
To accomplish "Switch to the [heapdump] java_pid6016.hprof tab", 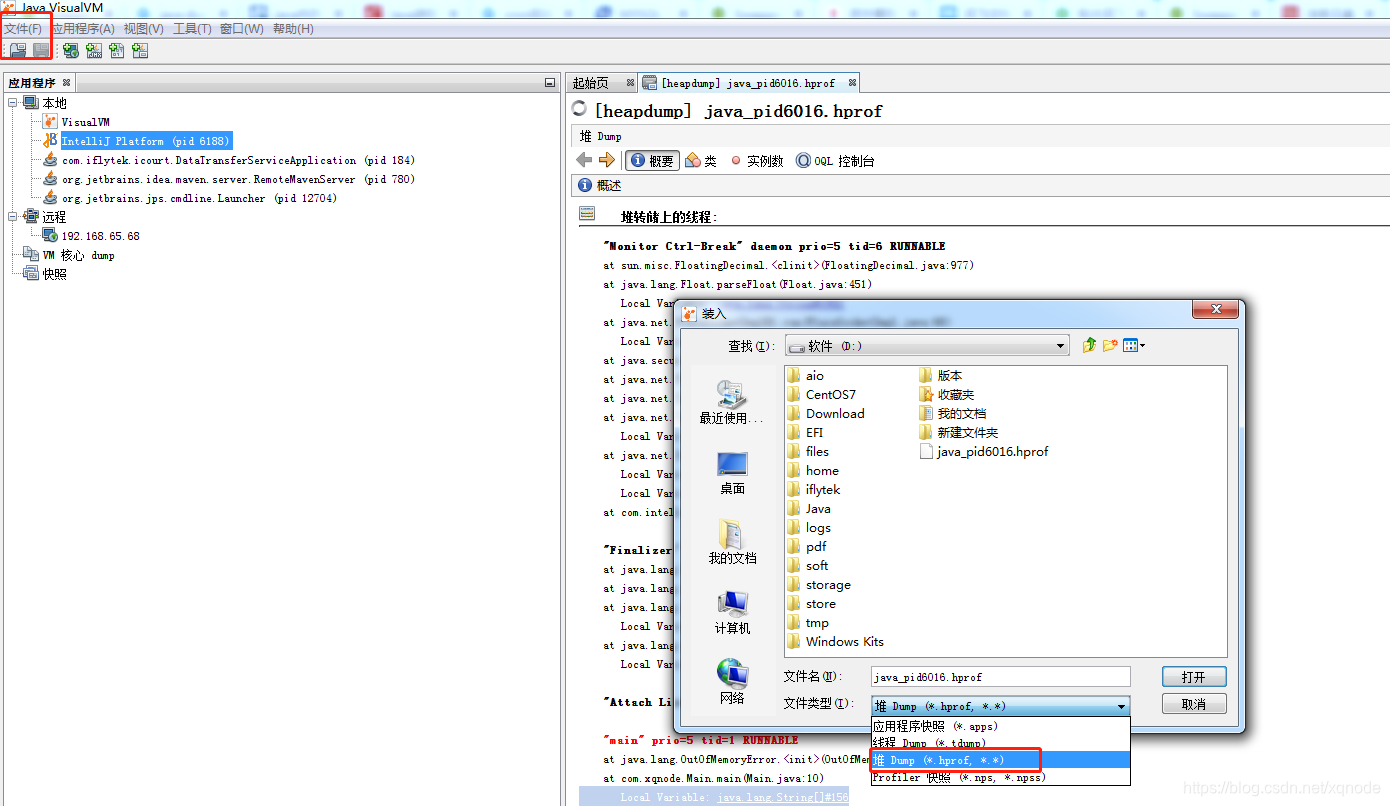I will tap(747, 83).
